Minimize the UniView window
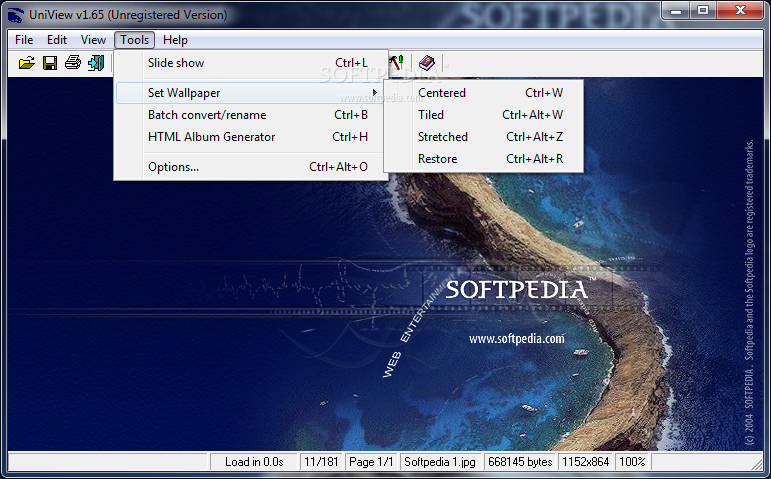Image resolution: width=771 pixels, height=479 pixels. tap(676, 10)
